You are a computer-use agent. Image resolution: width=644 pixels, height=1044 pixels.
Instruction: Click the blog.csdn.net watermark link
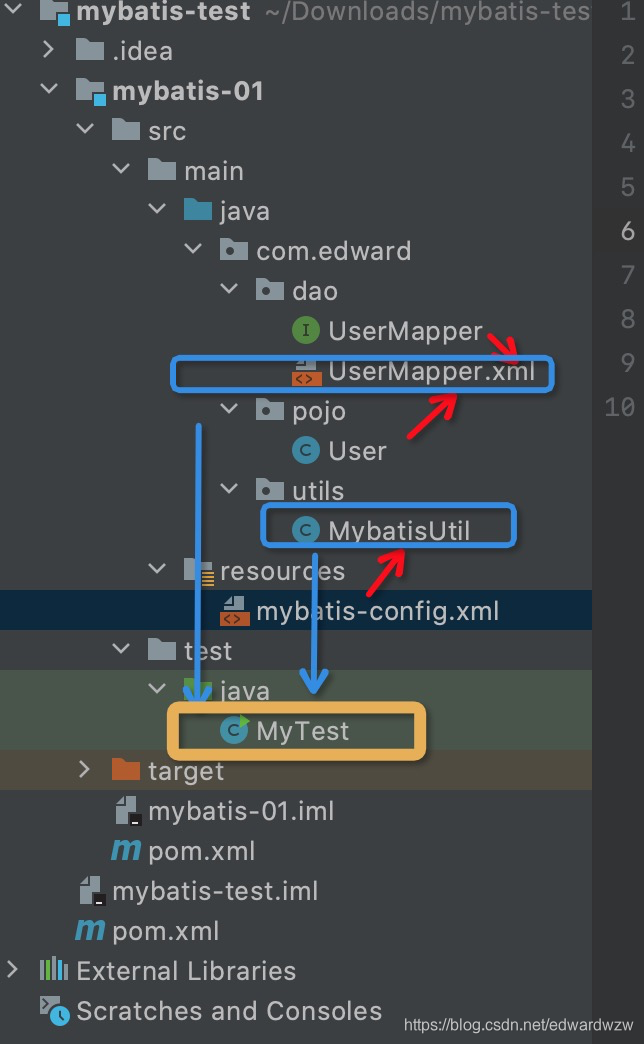point(518,1025)
